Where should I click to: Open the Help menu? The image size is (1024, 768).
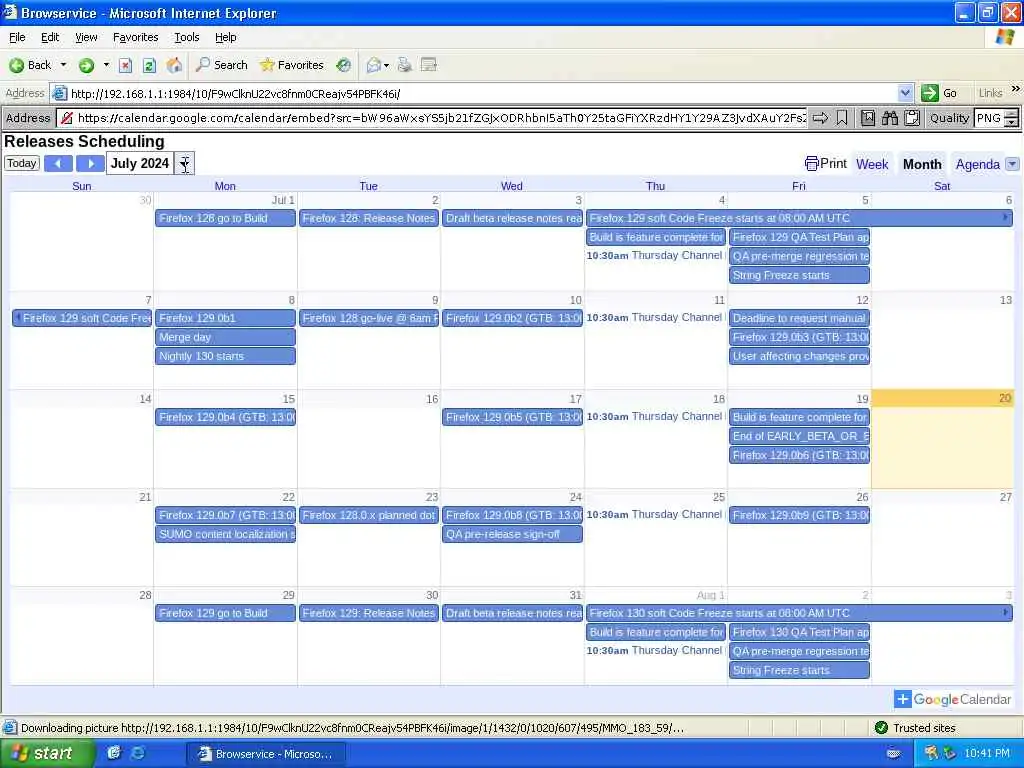pos(225,37)
